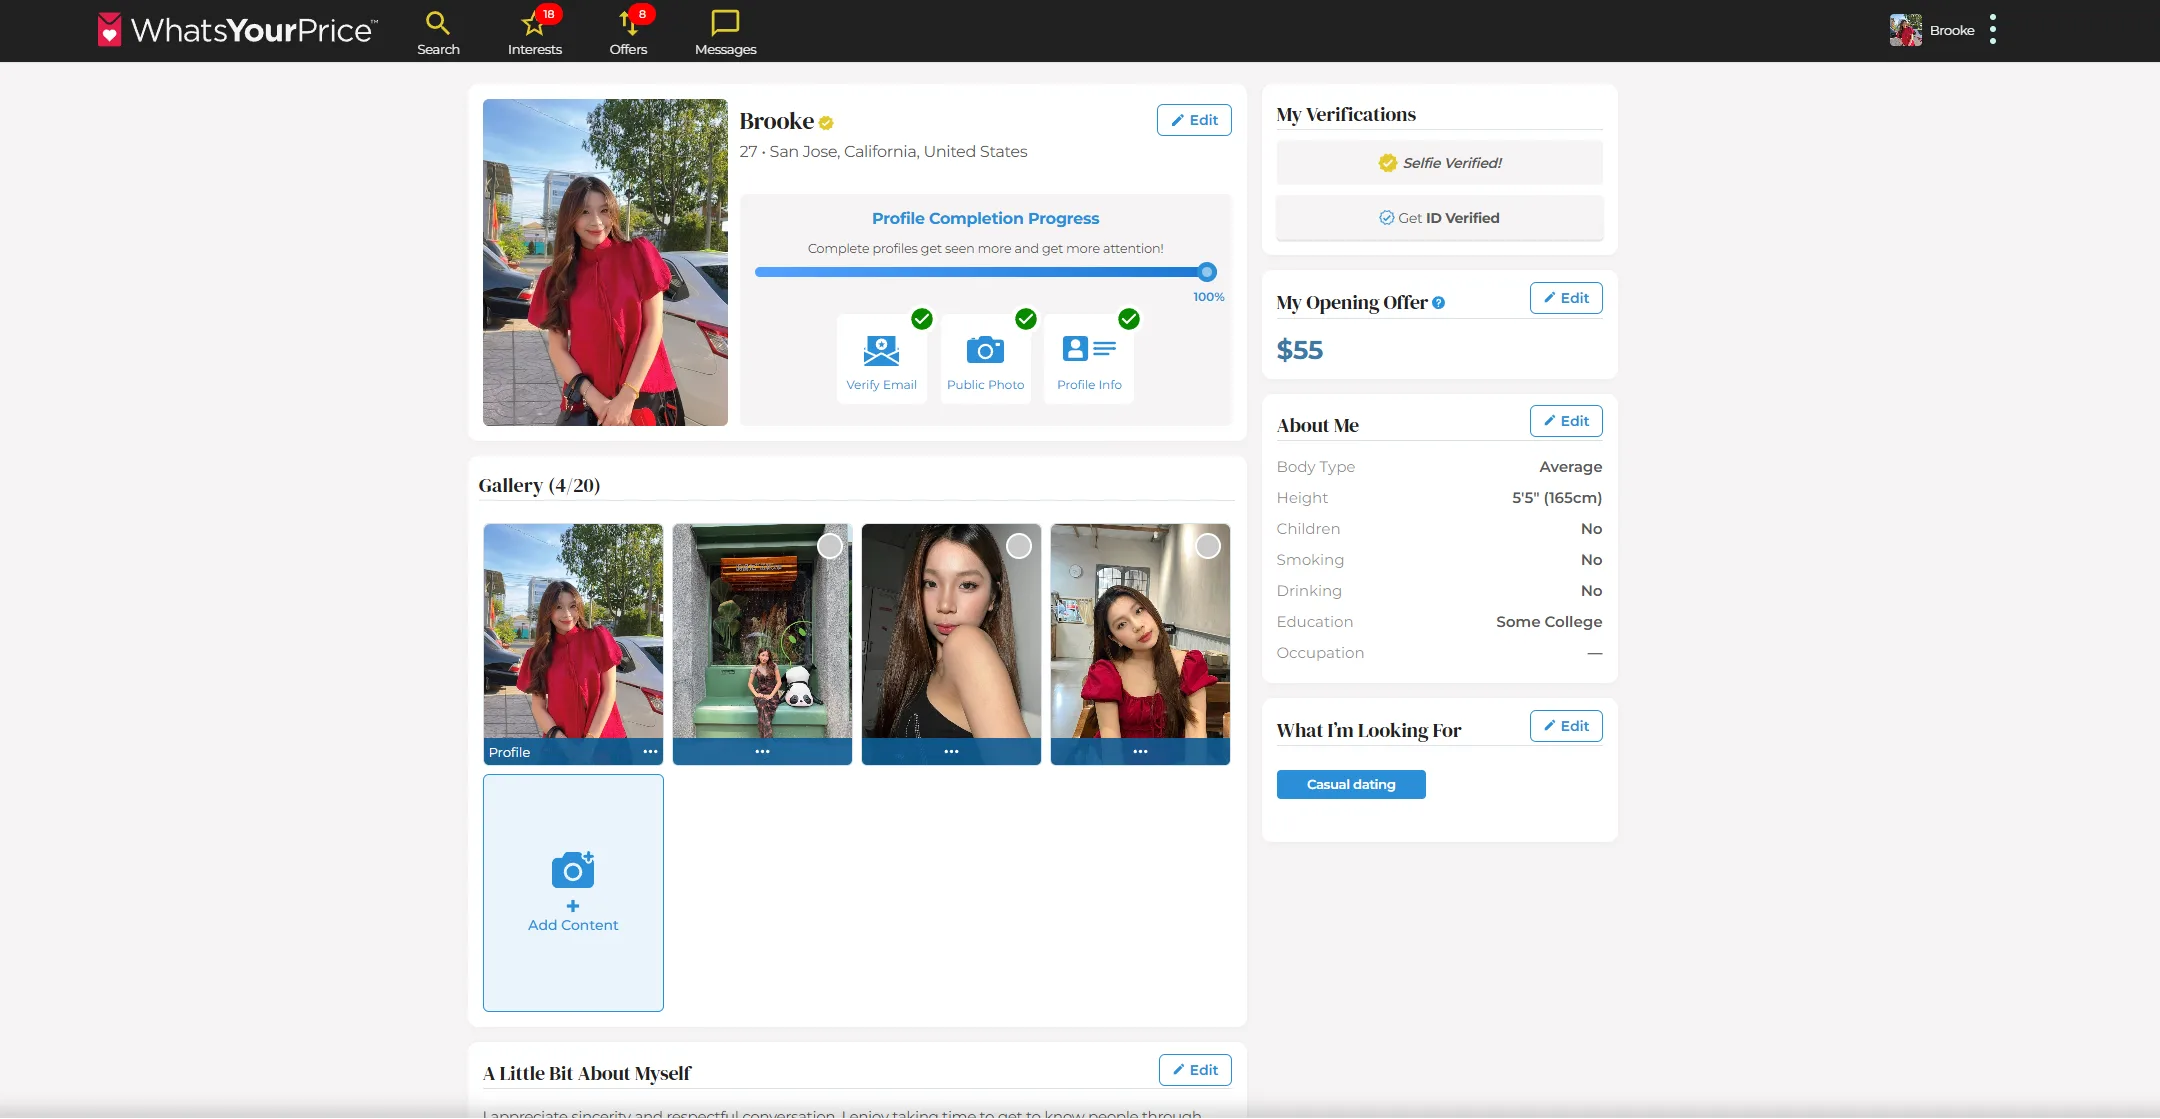Open Messages chat bubble icon
The width and height of the screenshot is (2160, 1119).
tap(725, 23)
